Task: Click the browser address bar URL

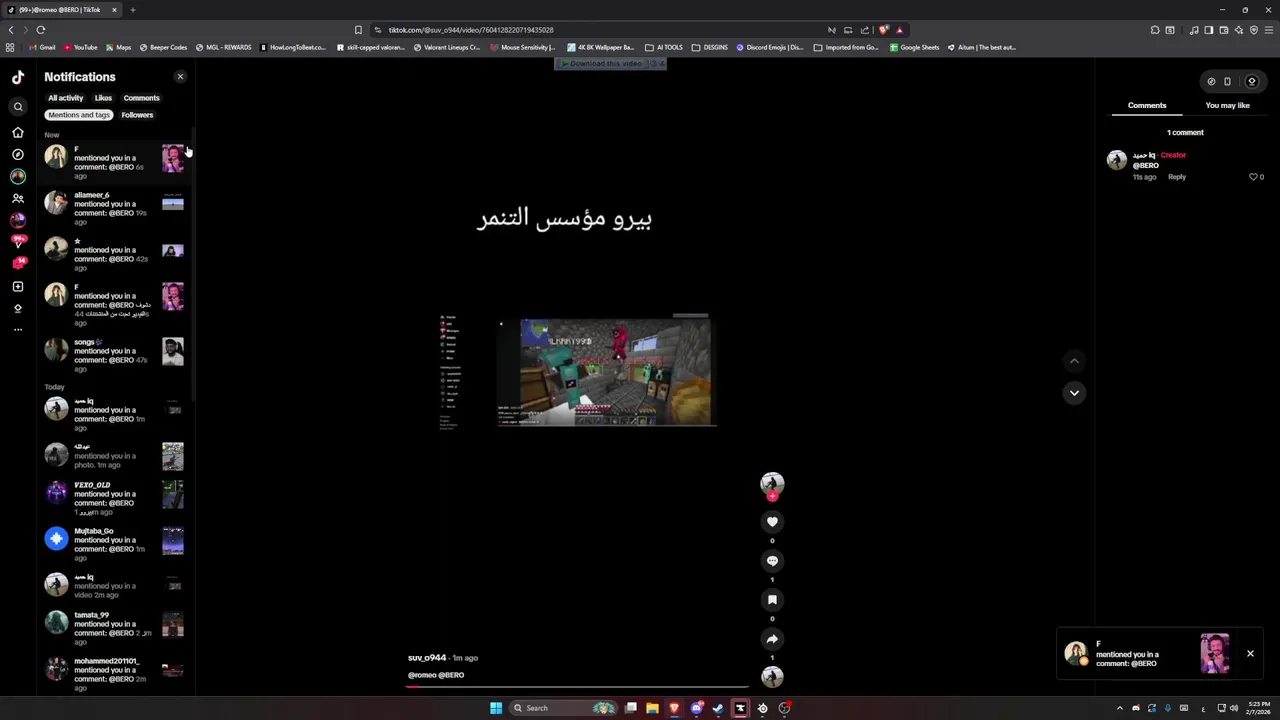Action: click(x=471, y=30)
